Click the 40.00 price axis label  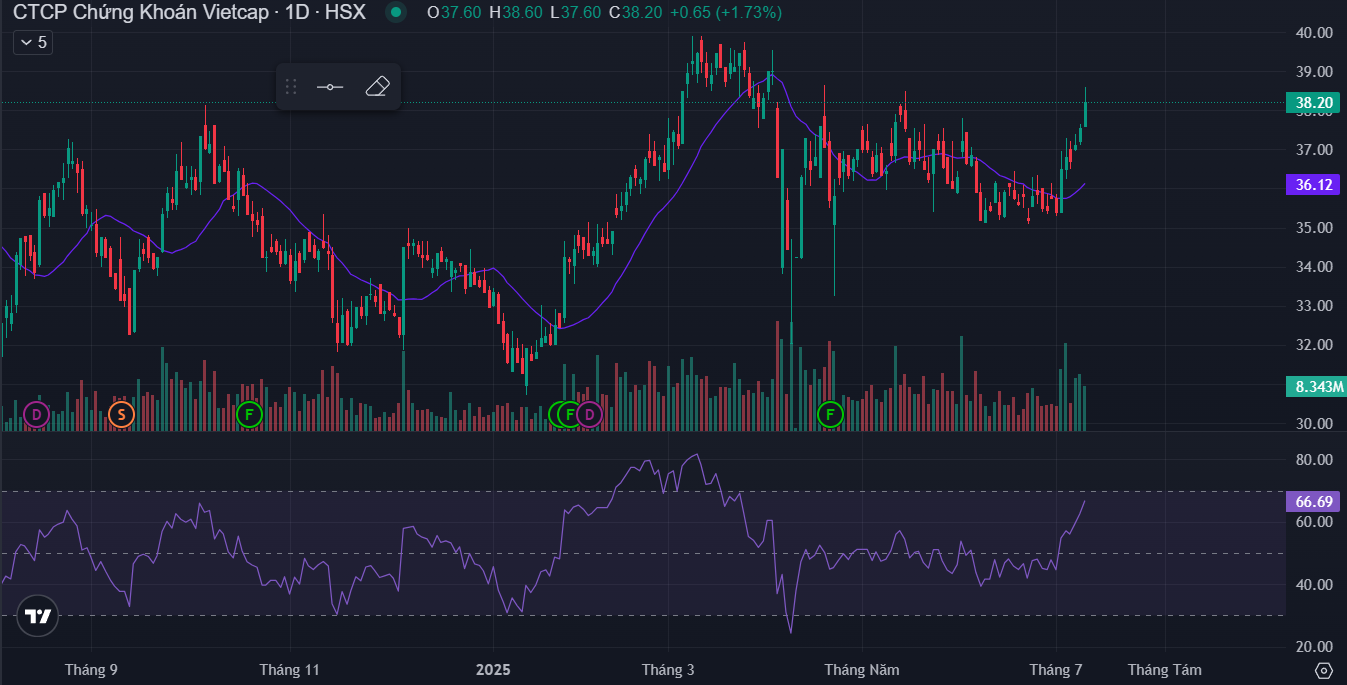[1314, 33]
